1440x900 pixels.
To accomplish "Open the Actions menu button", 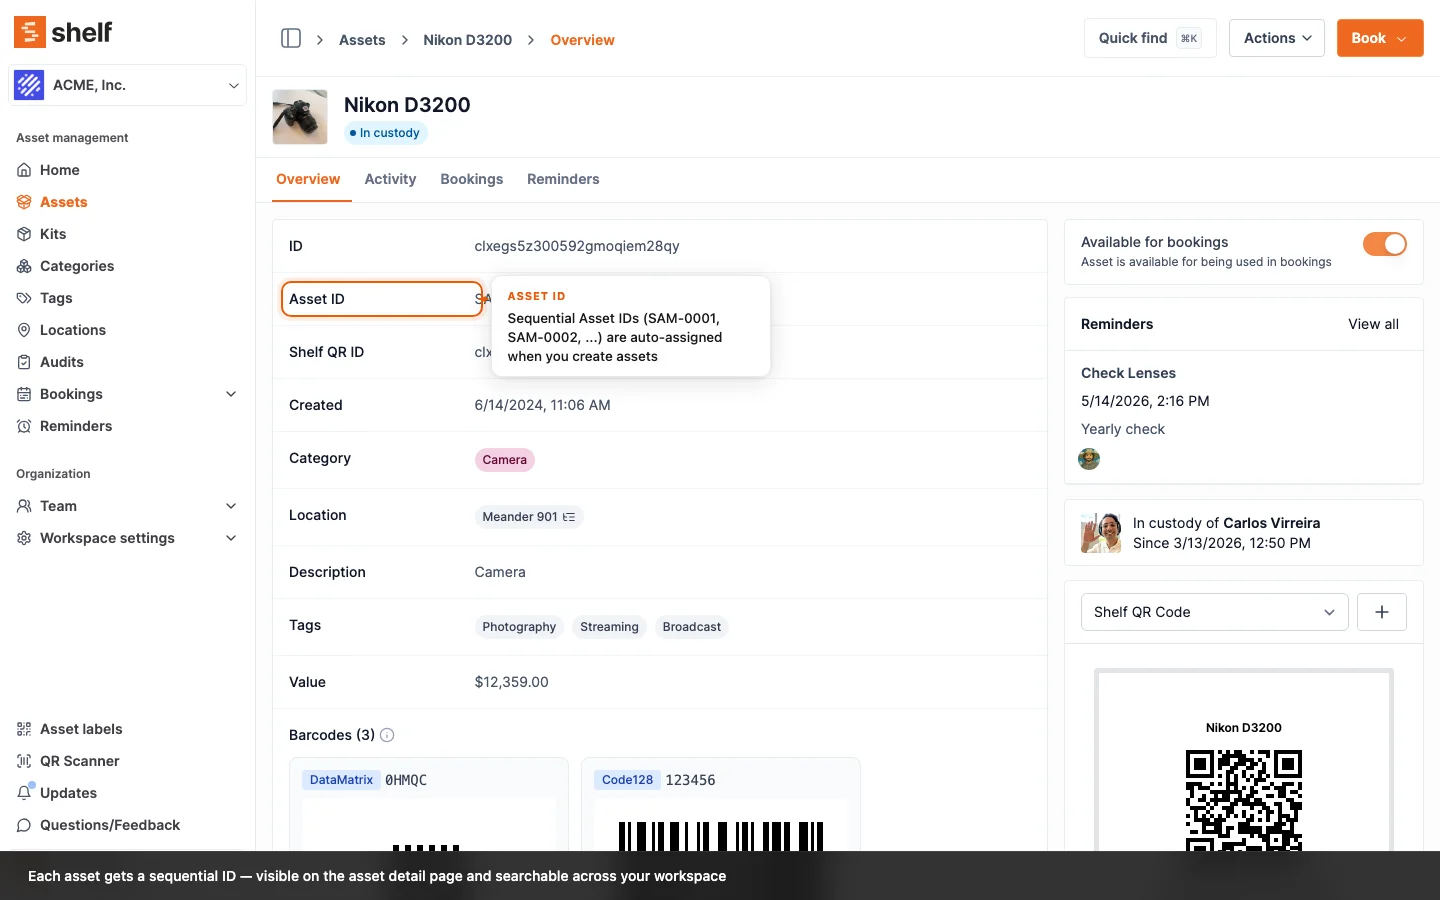I will tap(1276, 38).
